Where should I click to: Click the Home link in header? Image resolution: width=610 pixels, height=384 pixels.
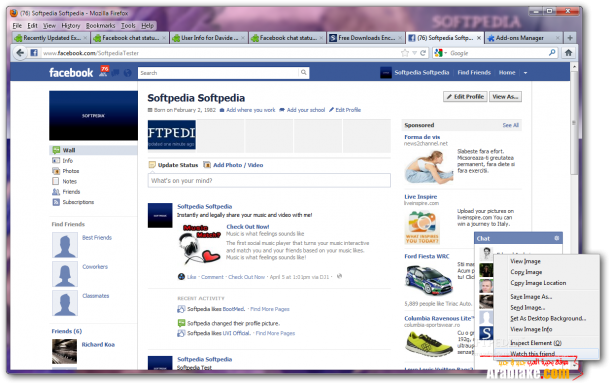pyautogui.click(x=507, y=72)
